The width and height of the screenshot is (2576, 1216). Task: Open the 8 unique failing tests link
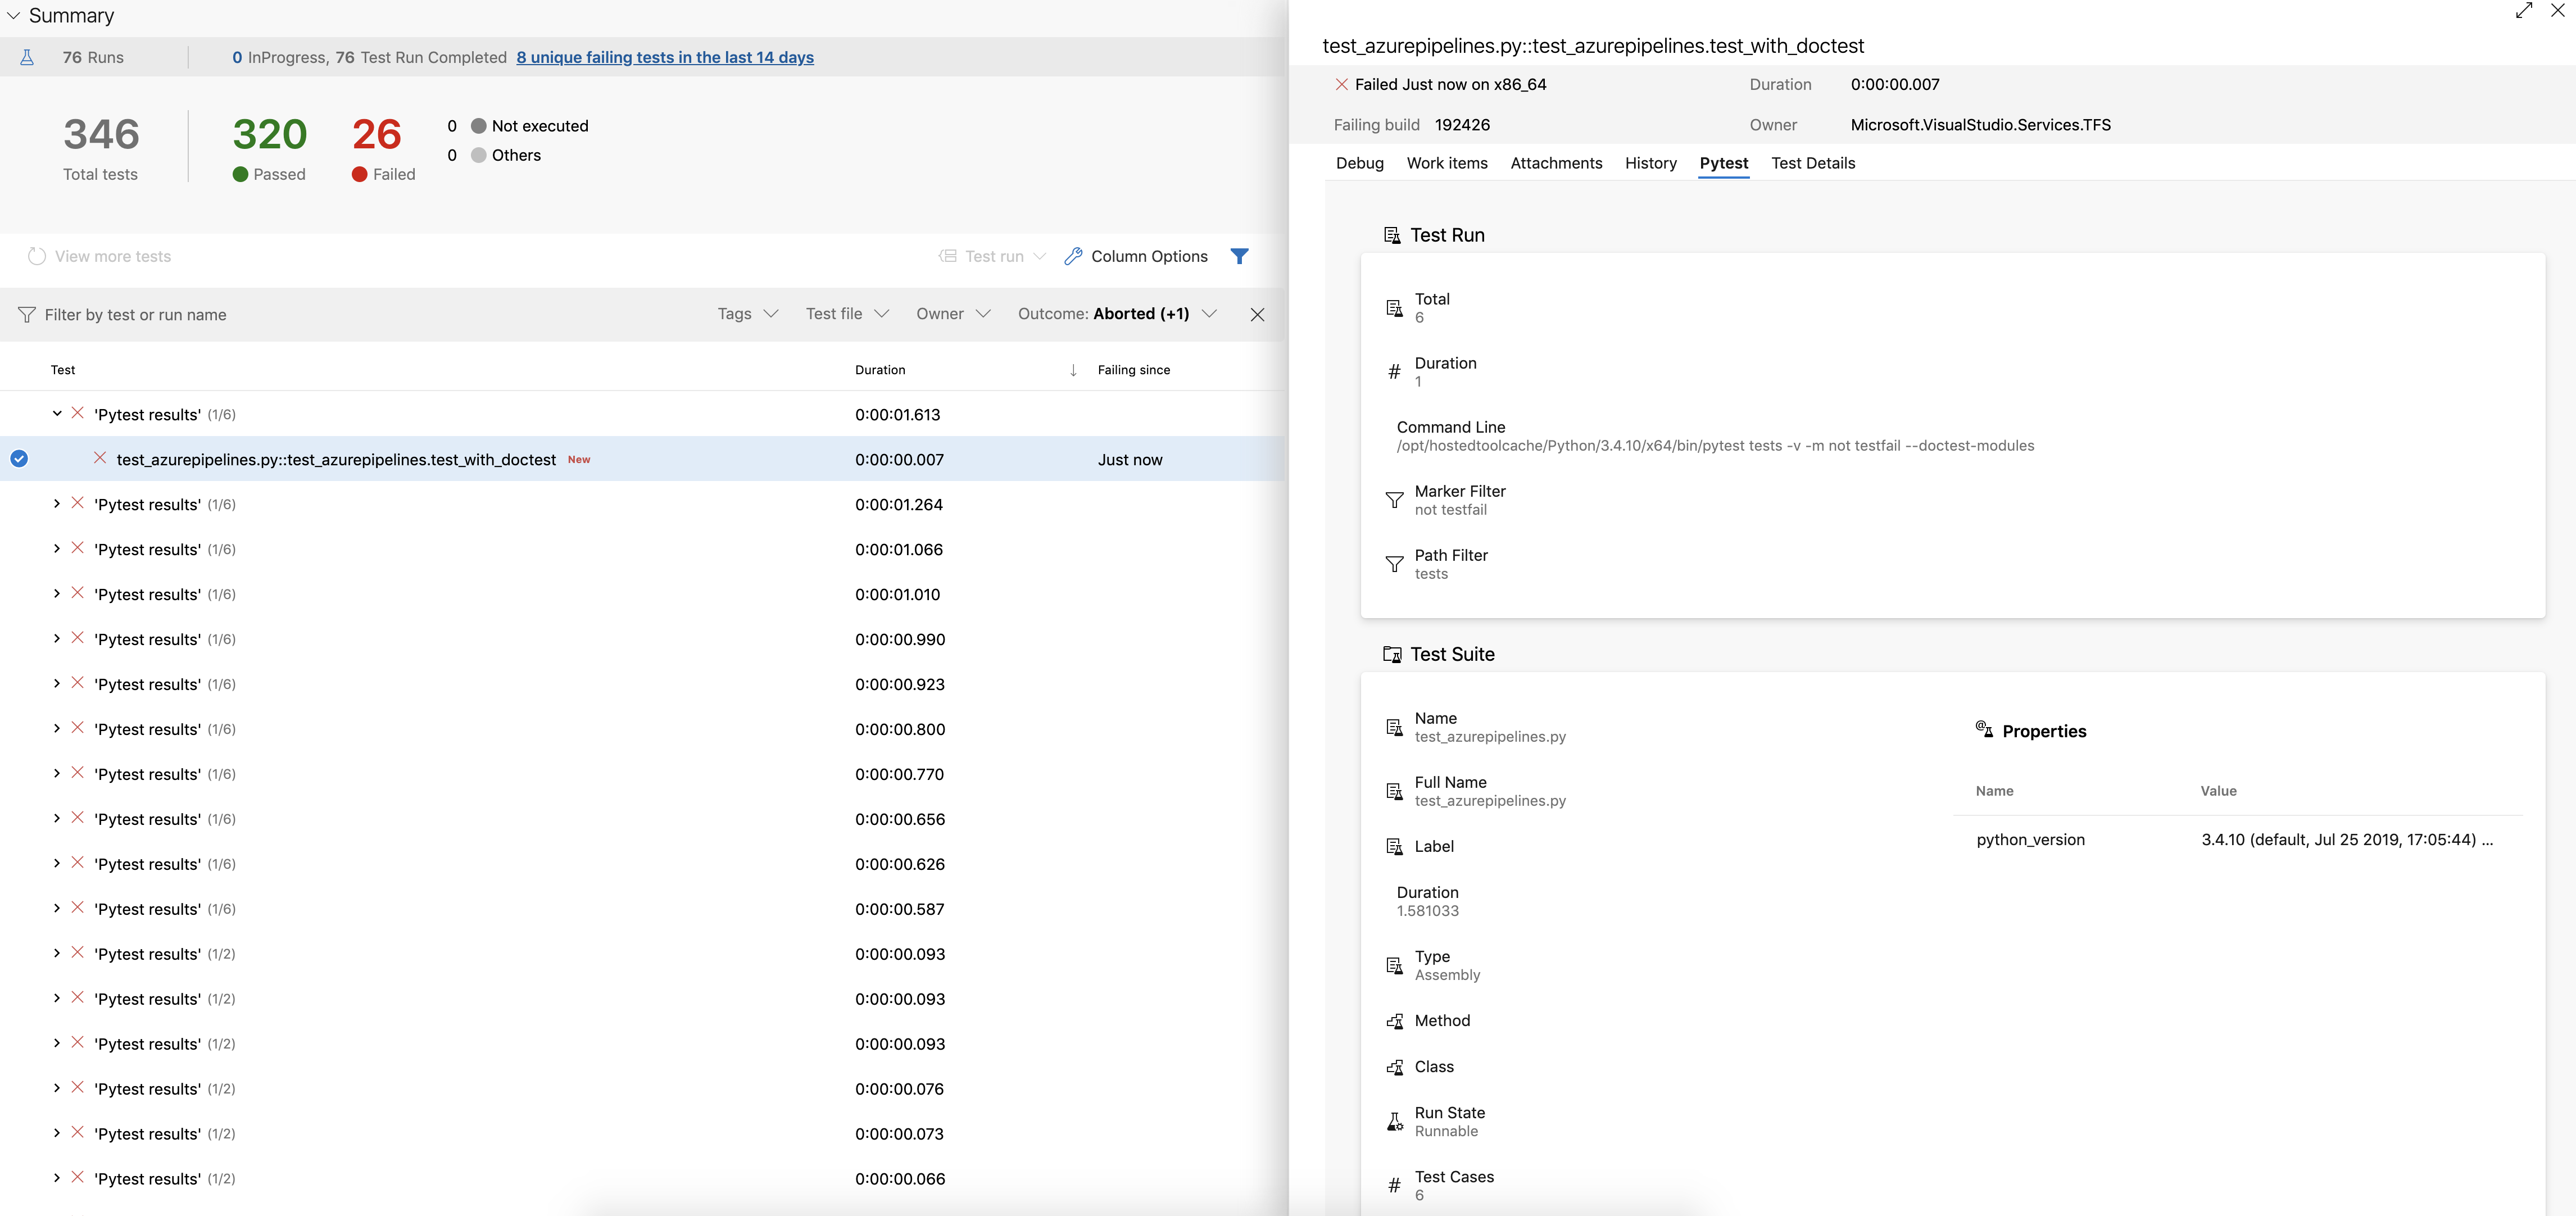click(664, 57)
